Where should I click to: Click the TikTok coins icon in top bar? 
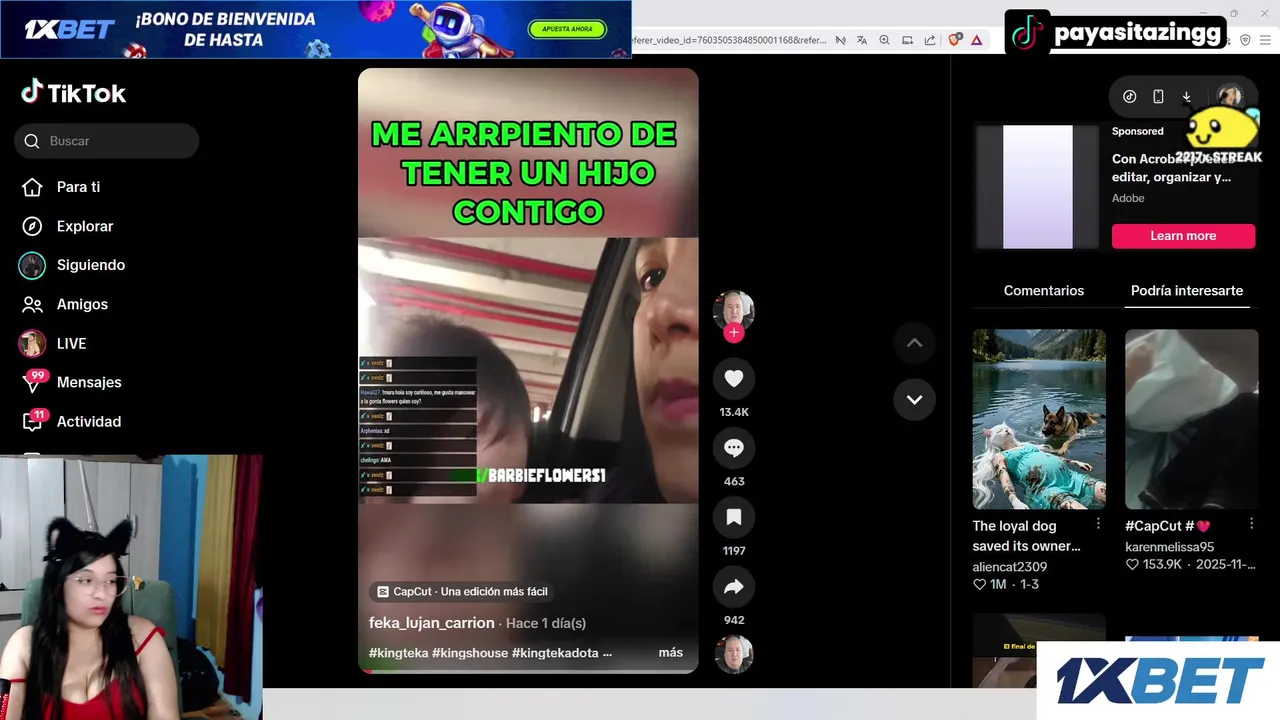point(1130,97)
